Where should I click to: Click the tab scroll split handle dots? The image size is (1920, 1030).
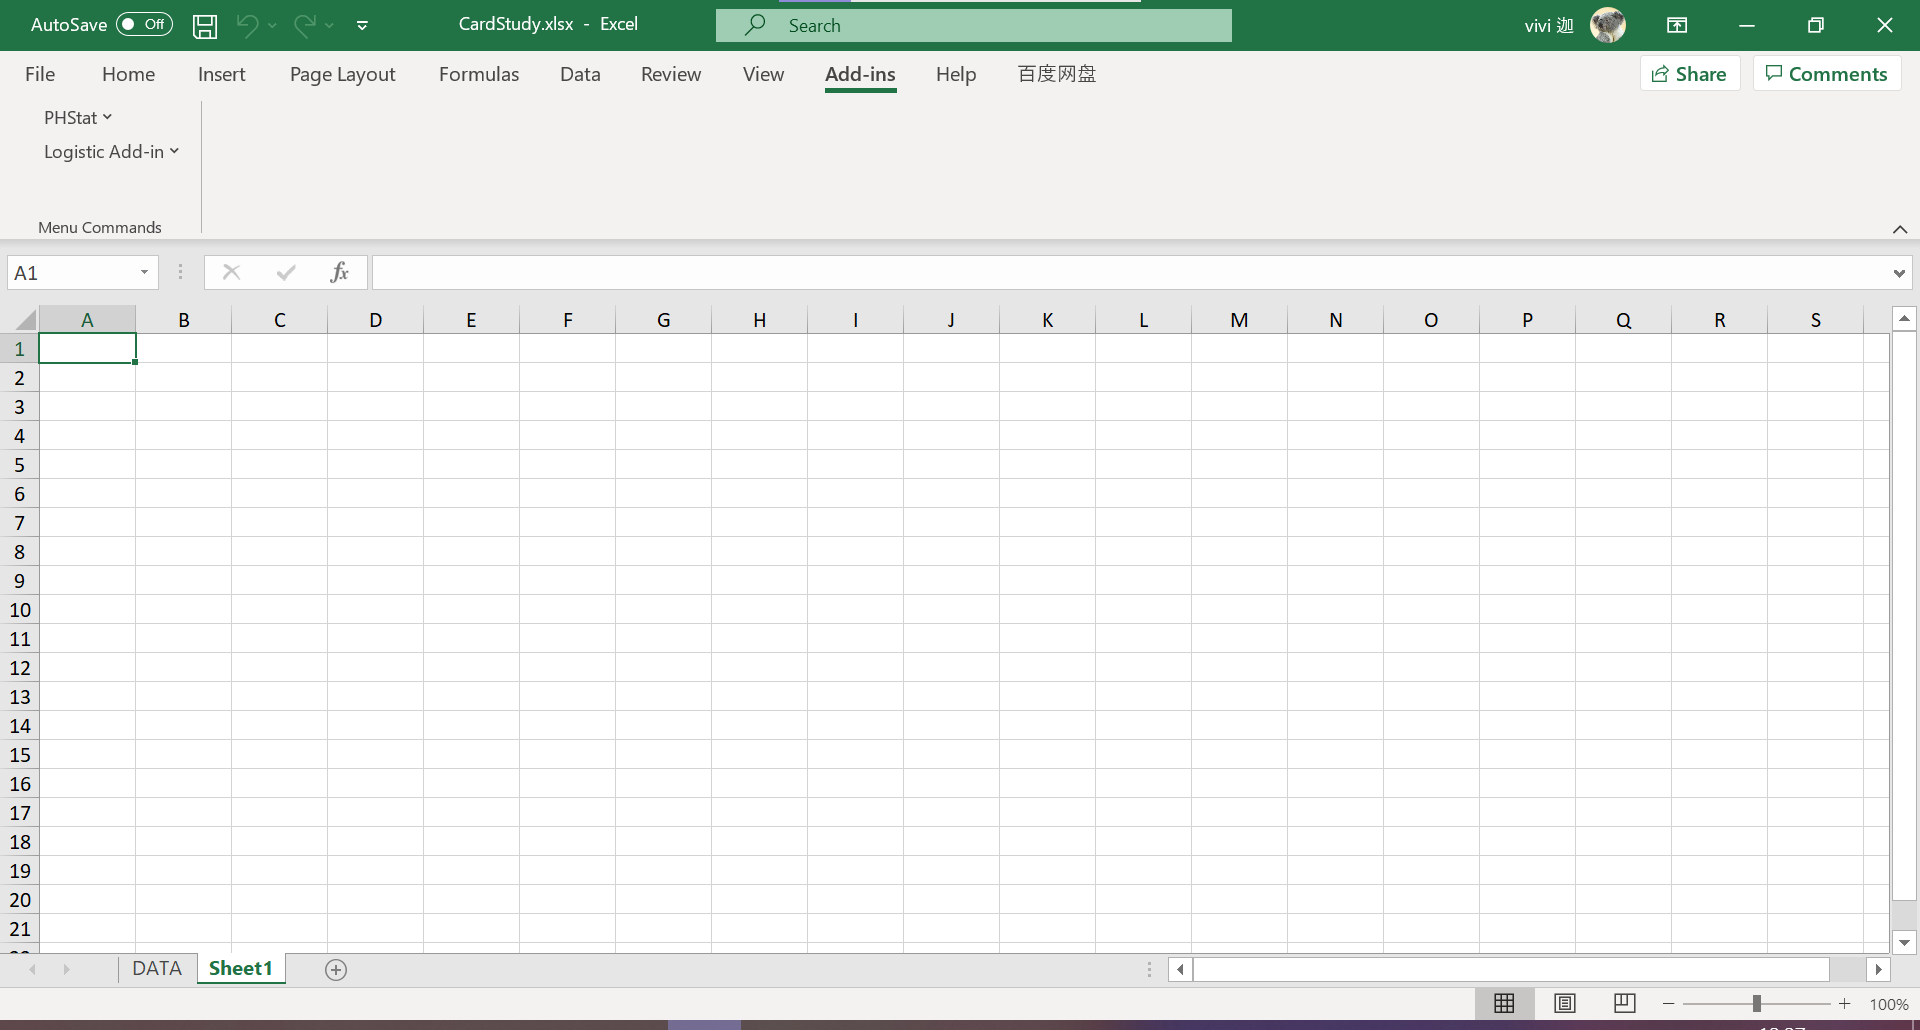[1149, 969]
